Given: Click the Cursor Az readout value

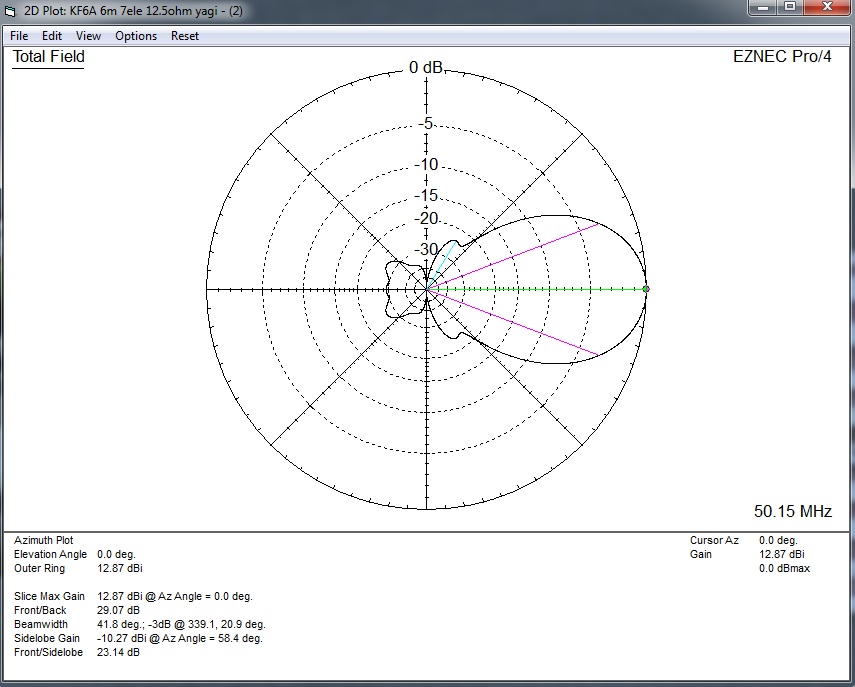Looking at the screenshot, I should (781, 540).
